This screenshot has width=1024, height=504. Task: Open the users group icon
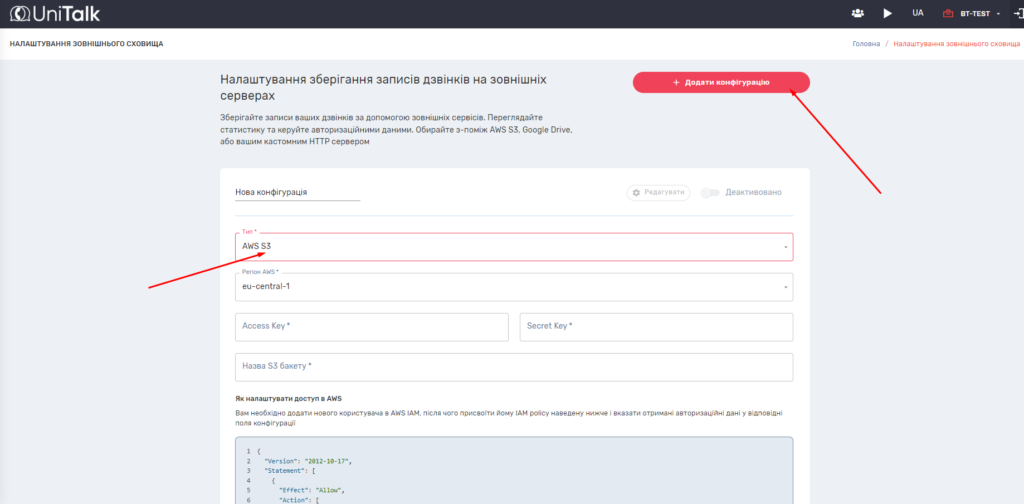857,13
